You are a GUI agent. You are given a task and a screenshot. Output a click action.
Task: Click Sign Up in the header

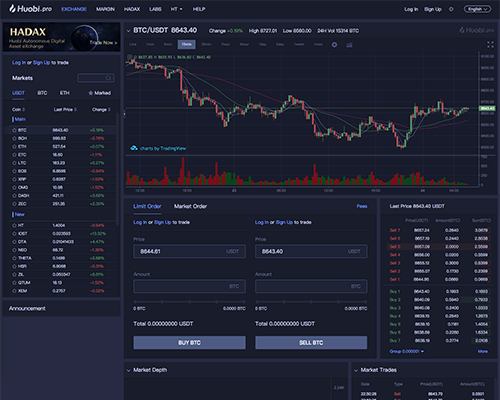point(433,9)
